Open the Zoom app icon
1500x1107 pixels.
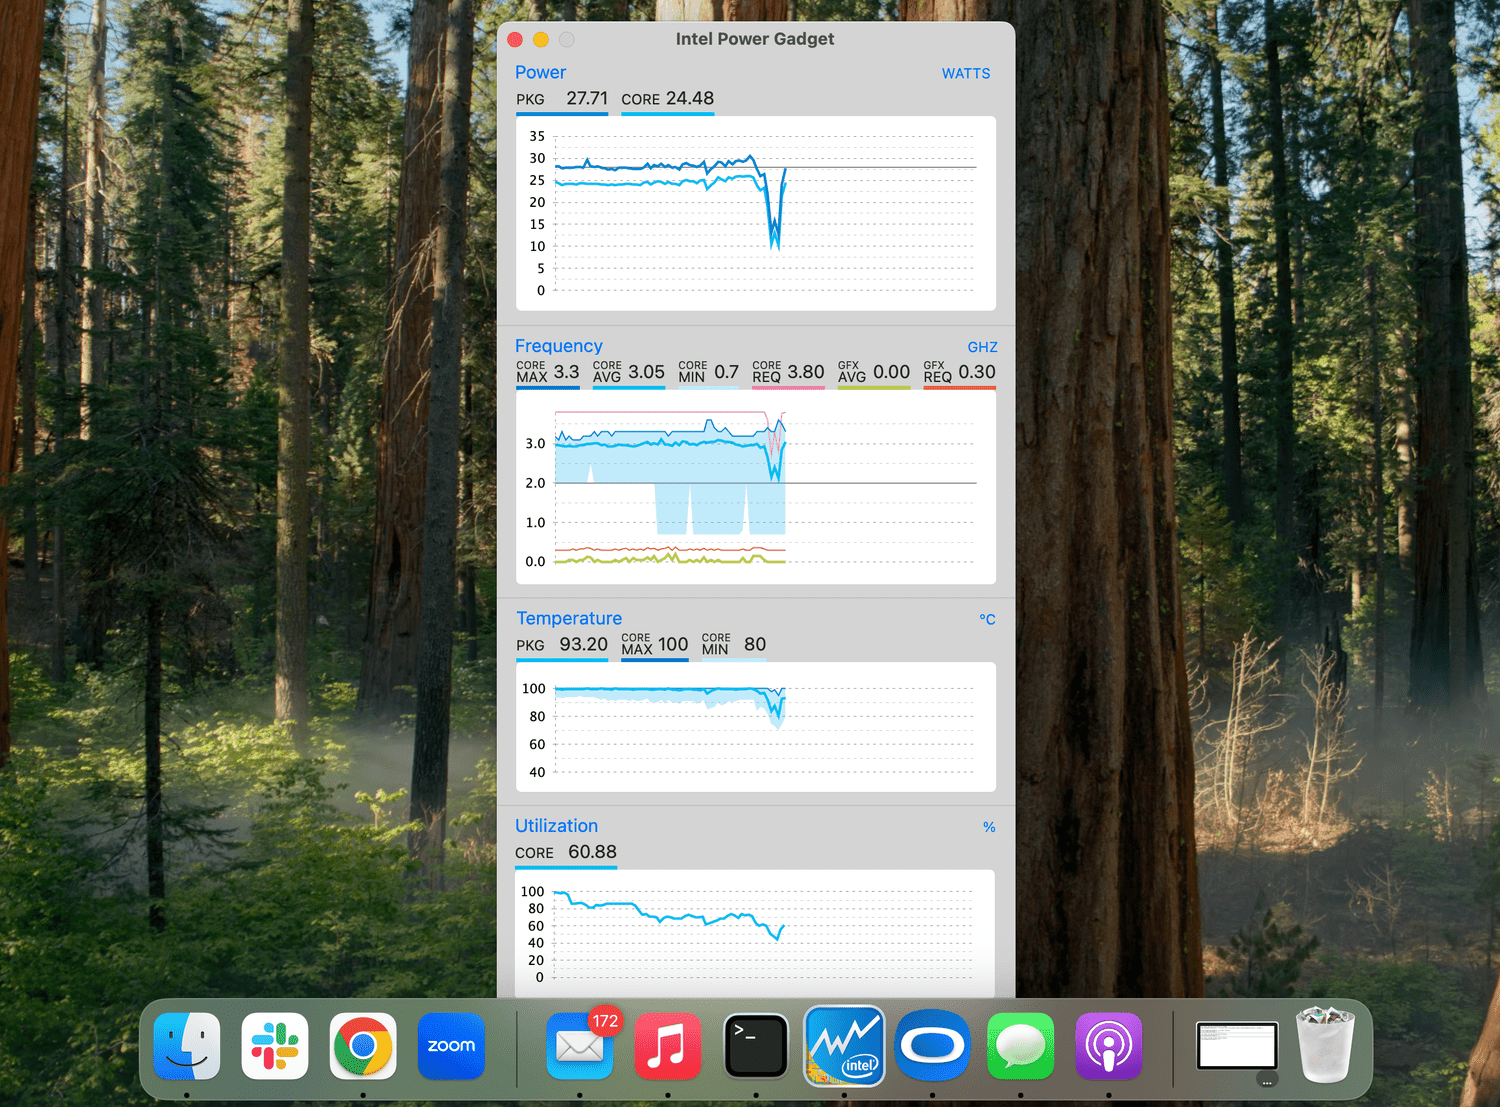(451, 1046)
